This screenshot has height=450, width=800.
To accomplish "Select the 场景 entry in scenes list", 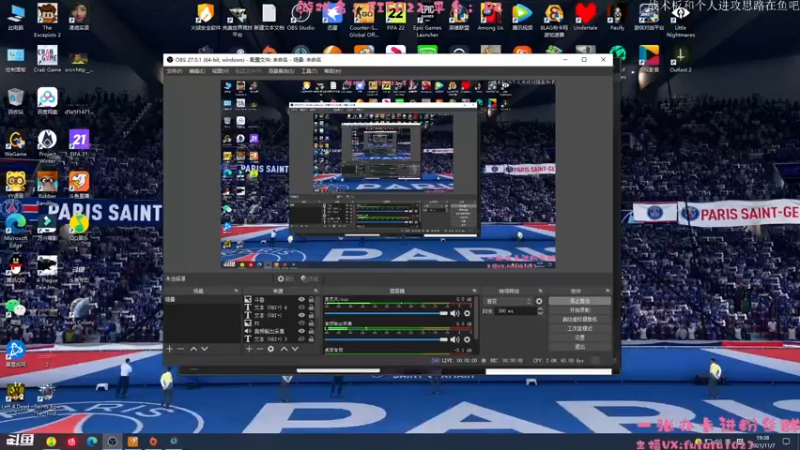I will coord(202,300).
